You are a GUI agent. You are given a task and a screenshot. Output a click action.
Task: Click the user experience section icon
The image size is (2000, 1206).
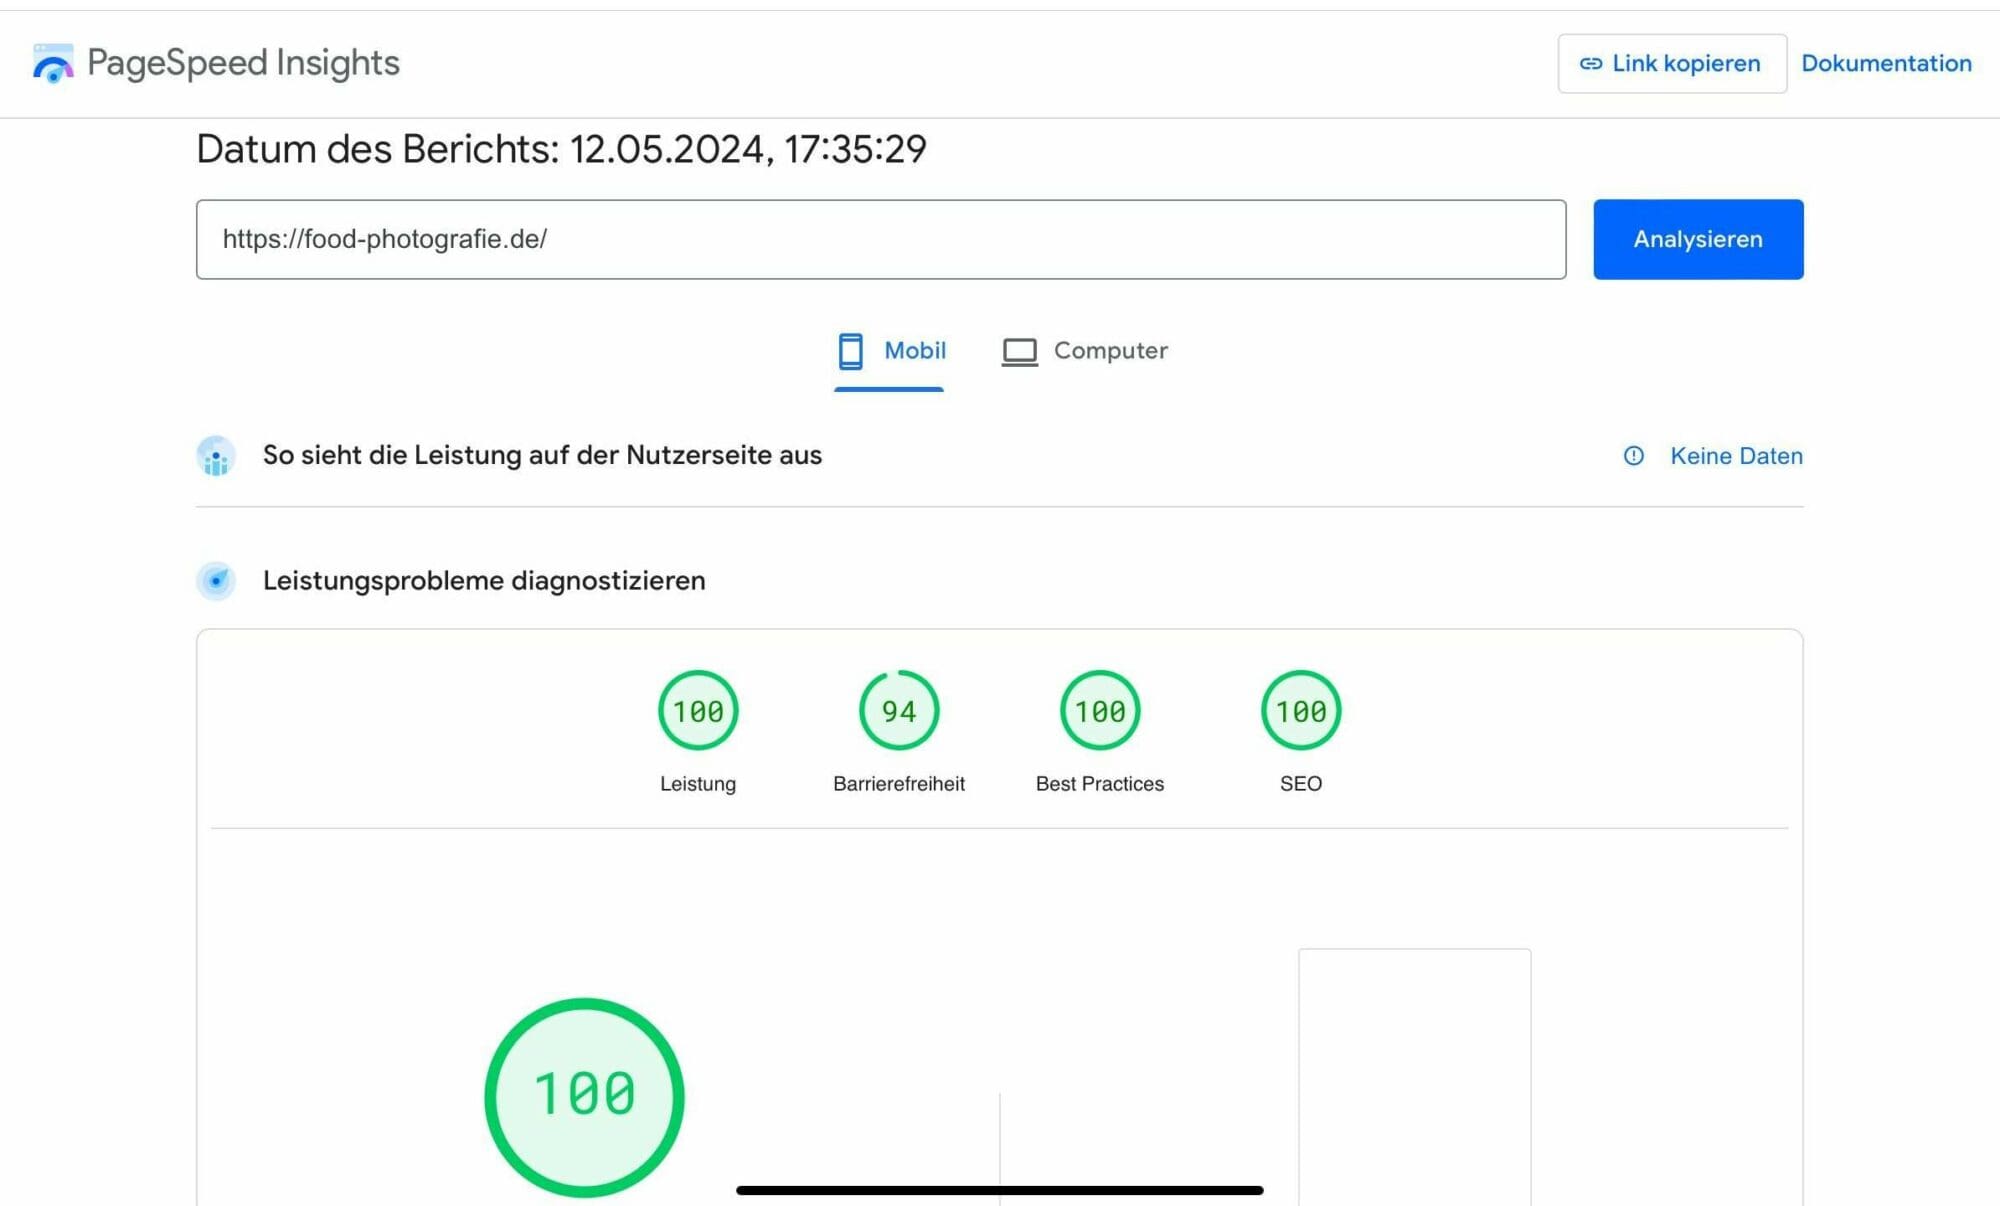pyautogui.click(x=216, y=456)
